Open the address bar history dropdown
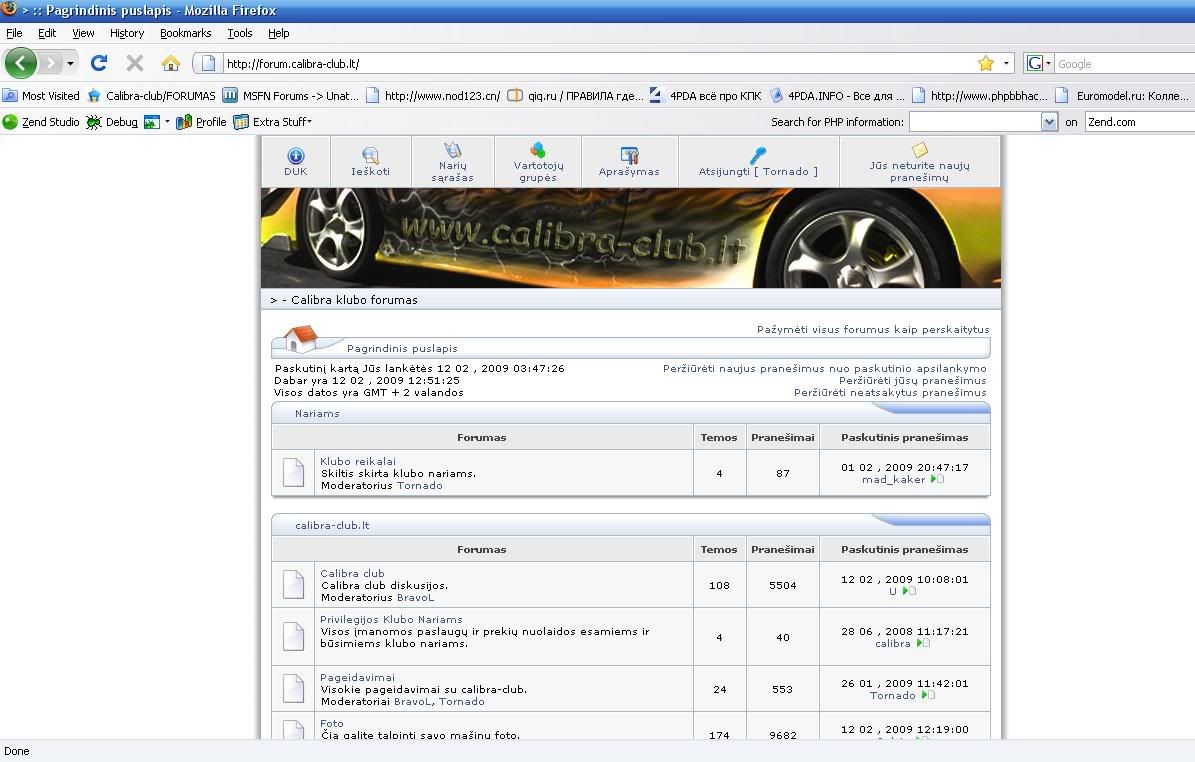Screen dimensions: 1195x762 [1007, 63]
